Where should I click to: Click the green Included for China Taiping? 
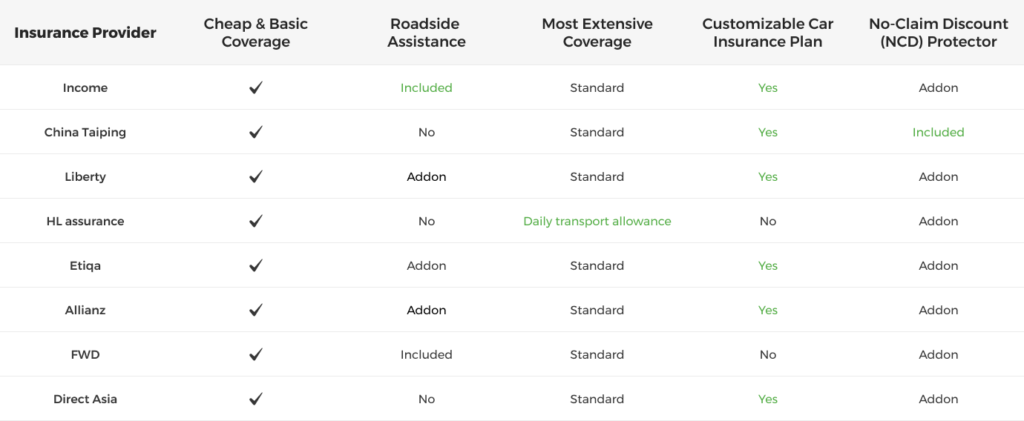click(x=938, y=132)
